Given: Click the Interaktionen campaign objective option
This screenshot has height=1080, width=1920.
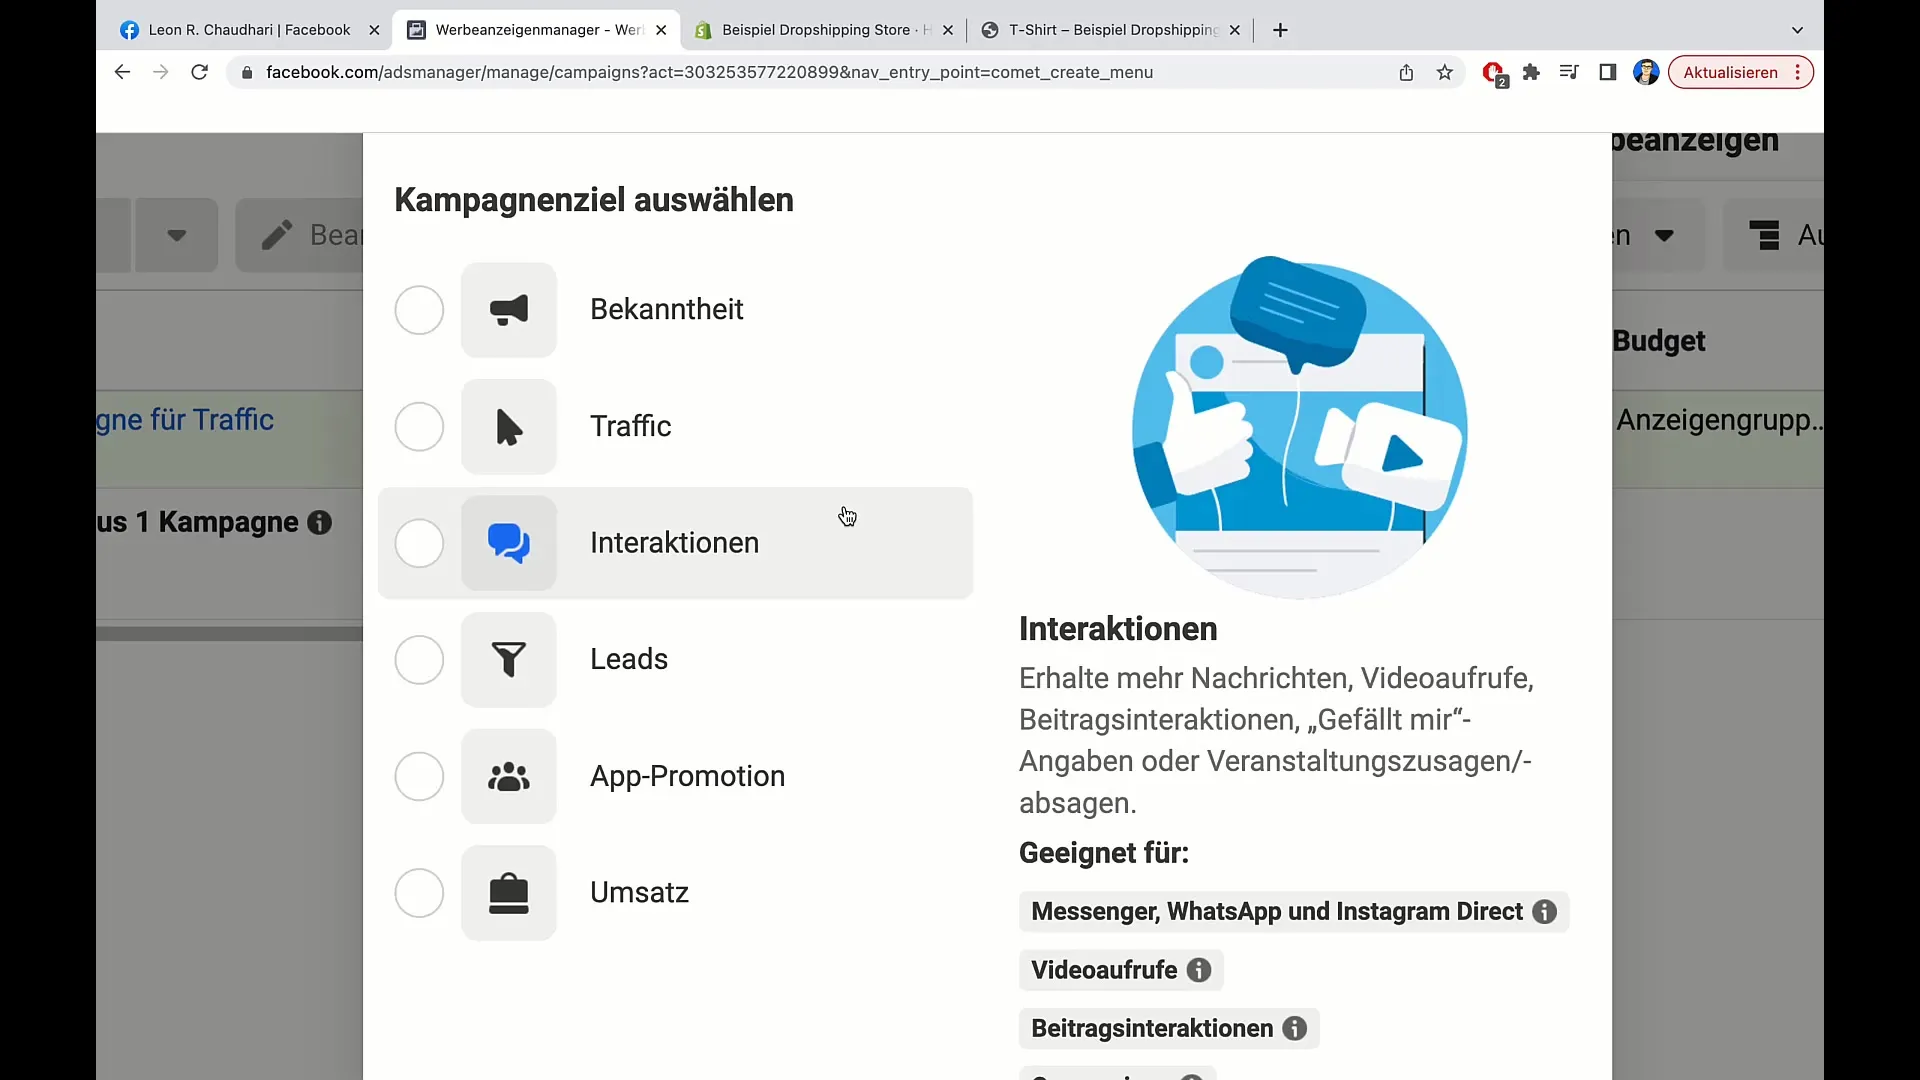Looking at the screenshot, I should tap(676, 542).
